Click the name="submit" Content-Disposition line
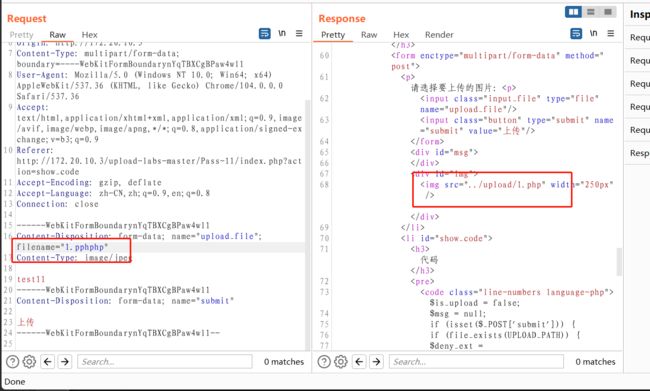The width and height of the screenshot is (650, 391). coord(125,301)
